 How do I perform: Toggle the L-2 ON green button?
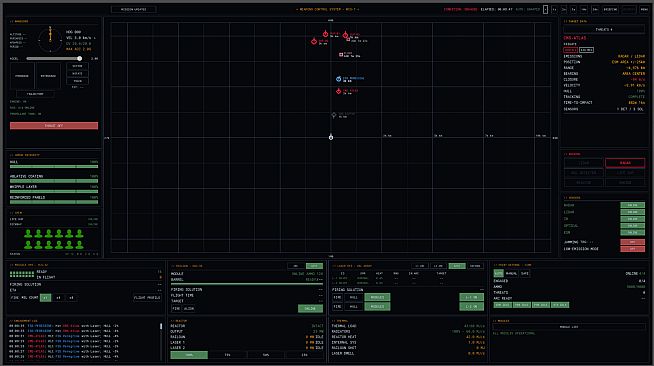(x=471, y=306)
